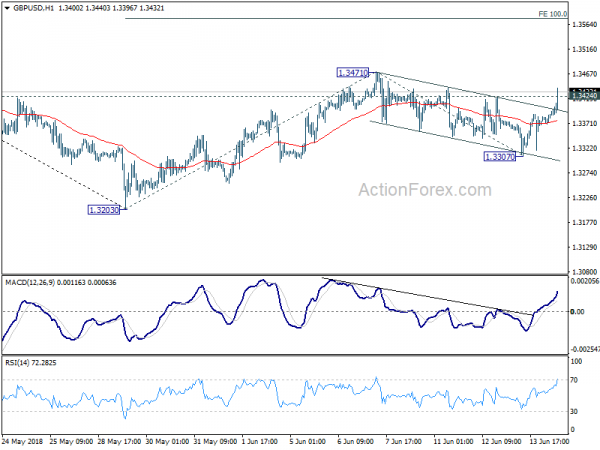Select the 1.32030 price label

tap(104, 210)
